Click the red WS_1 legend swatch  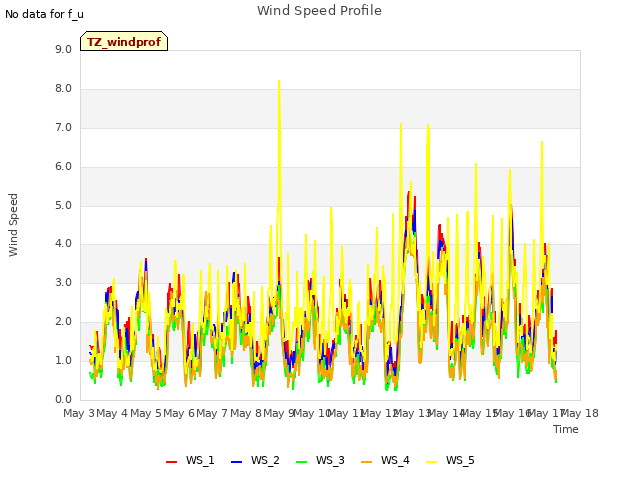pyautogui.click(x=171, y=461)
